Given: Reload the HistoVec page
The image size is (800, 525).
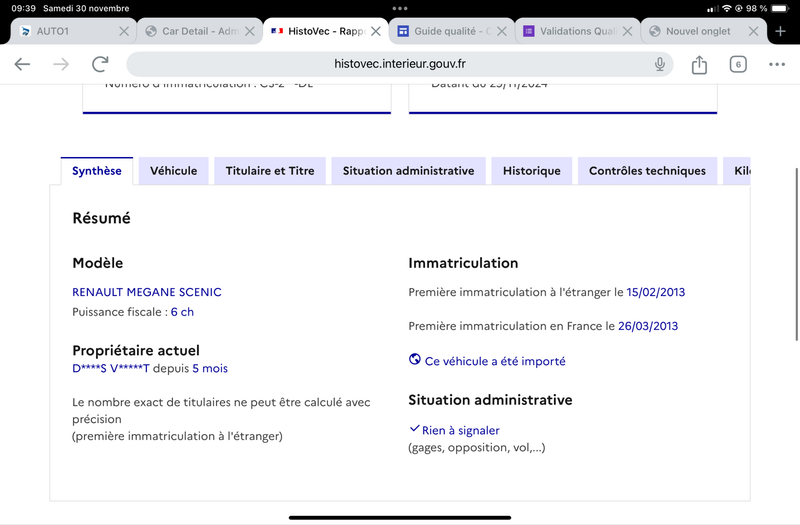Looking at the screenshot, I should click(100, 64).
